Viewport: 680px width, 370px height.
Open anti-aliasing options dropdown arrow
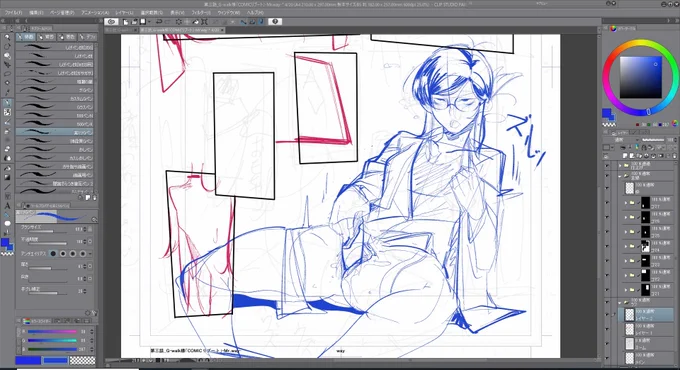(x=90, y=253)
